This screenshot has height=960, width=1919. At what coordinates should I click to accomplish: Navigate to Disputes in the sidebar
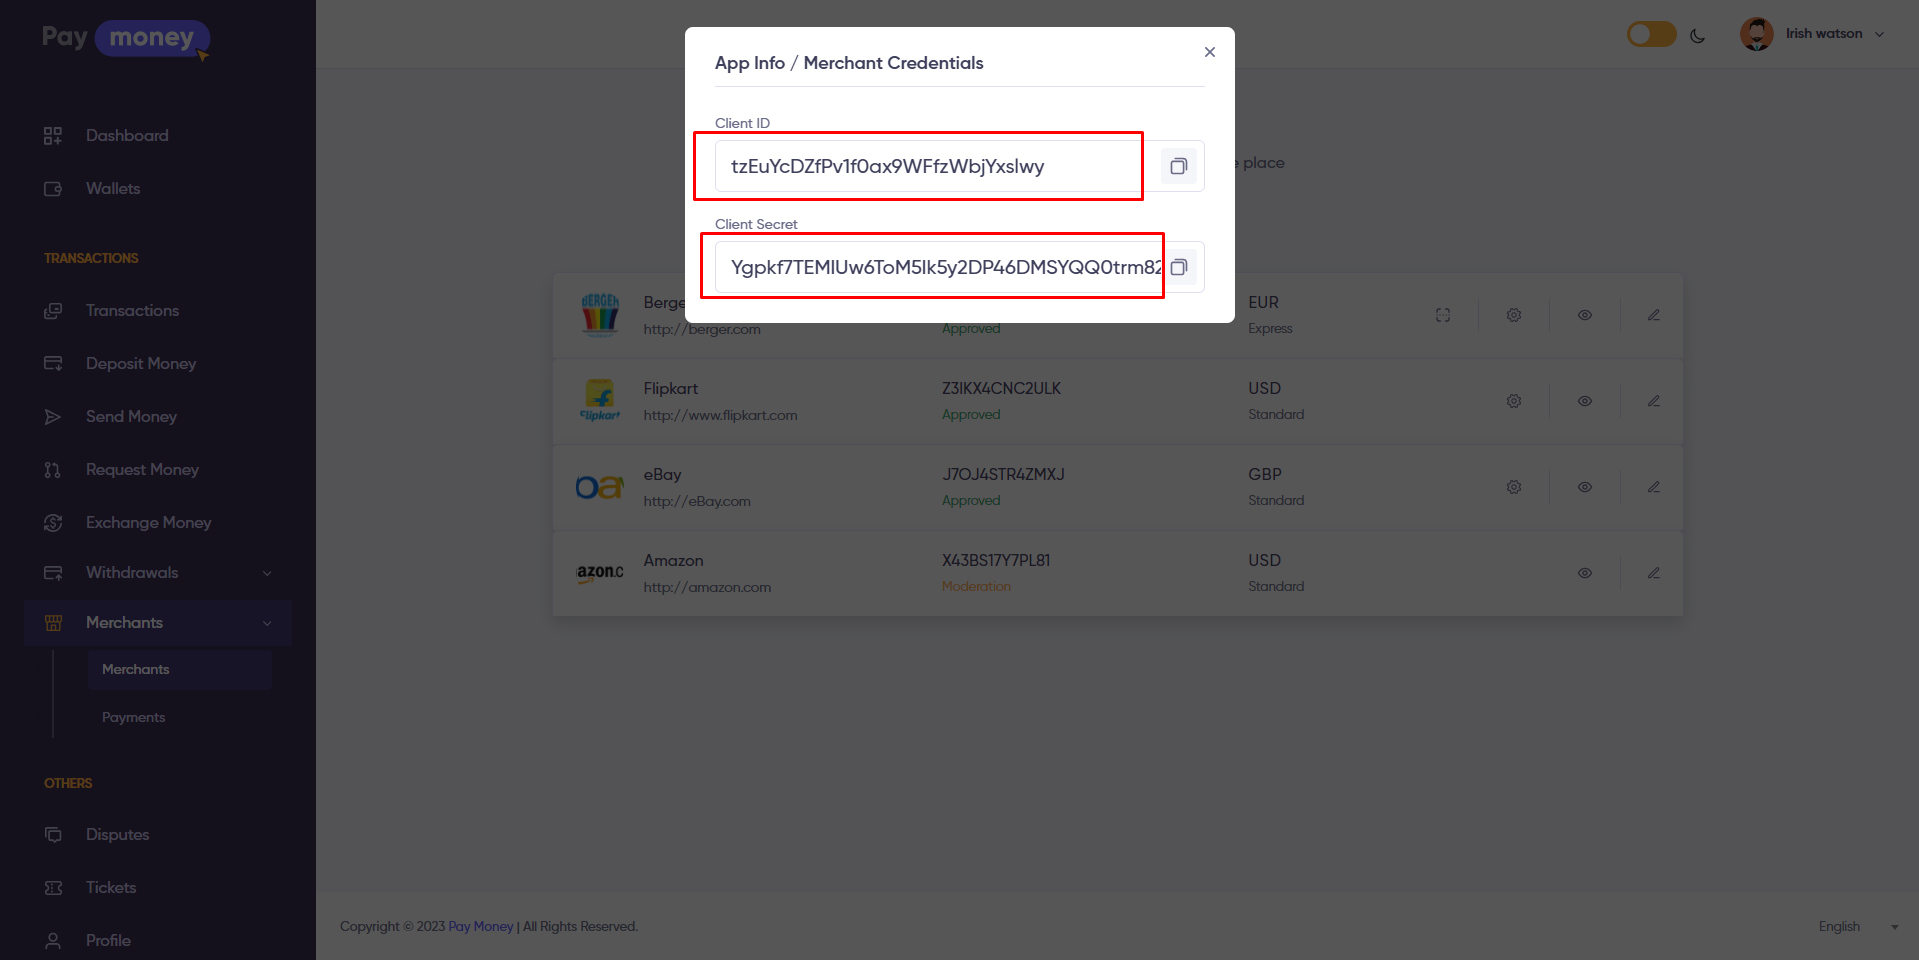(117, 834)
